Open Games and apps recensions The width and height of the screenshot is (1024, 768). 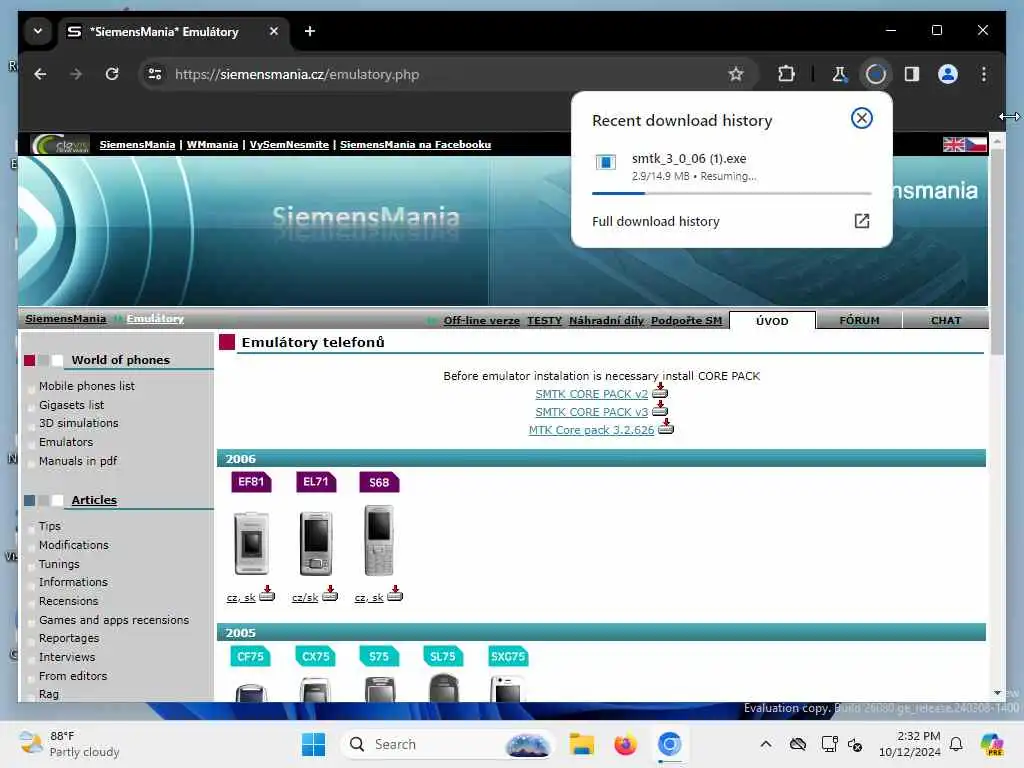[x=114, y=620]
